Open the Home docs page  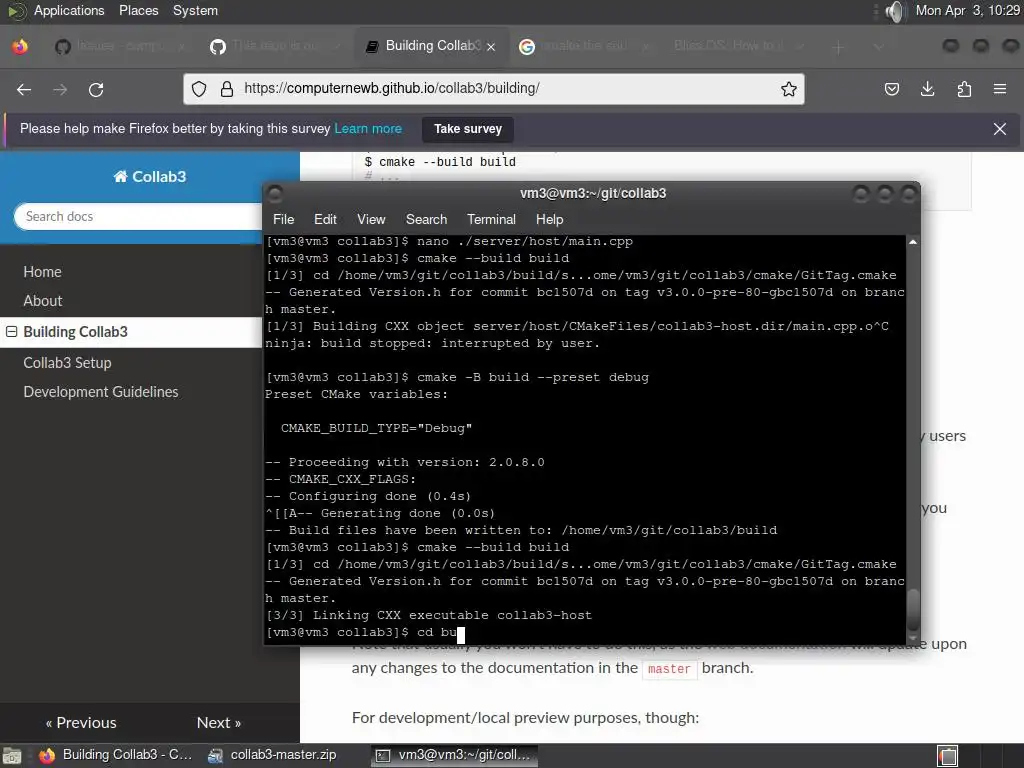[x=42, y=272]
